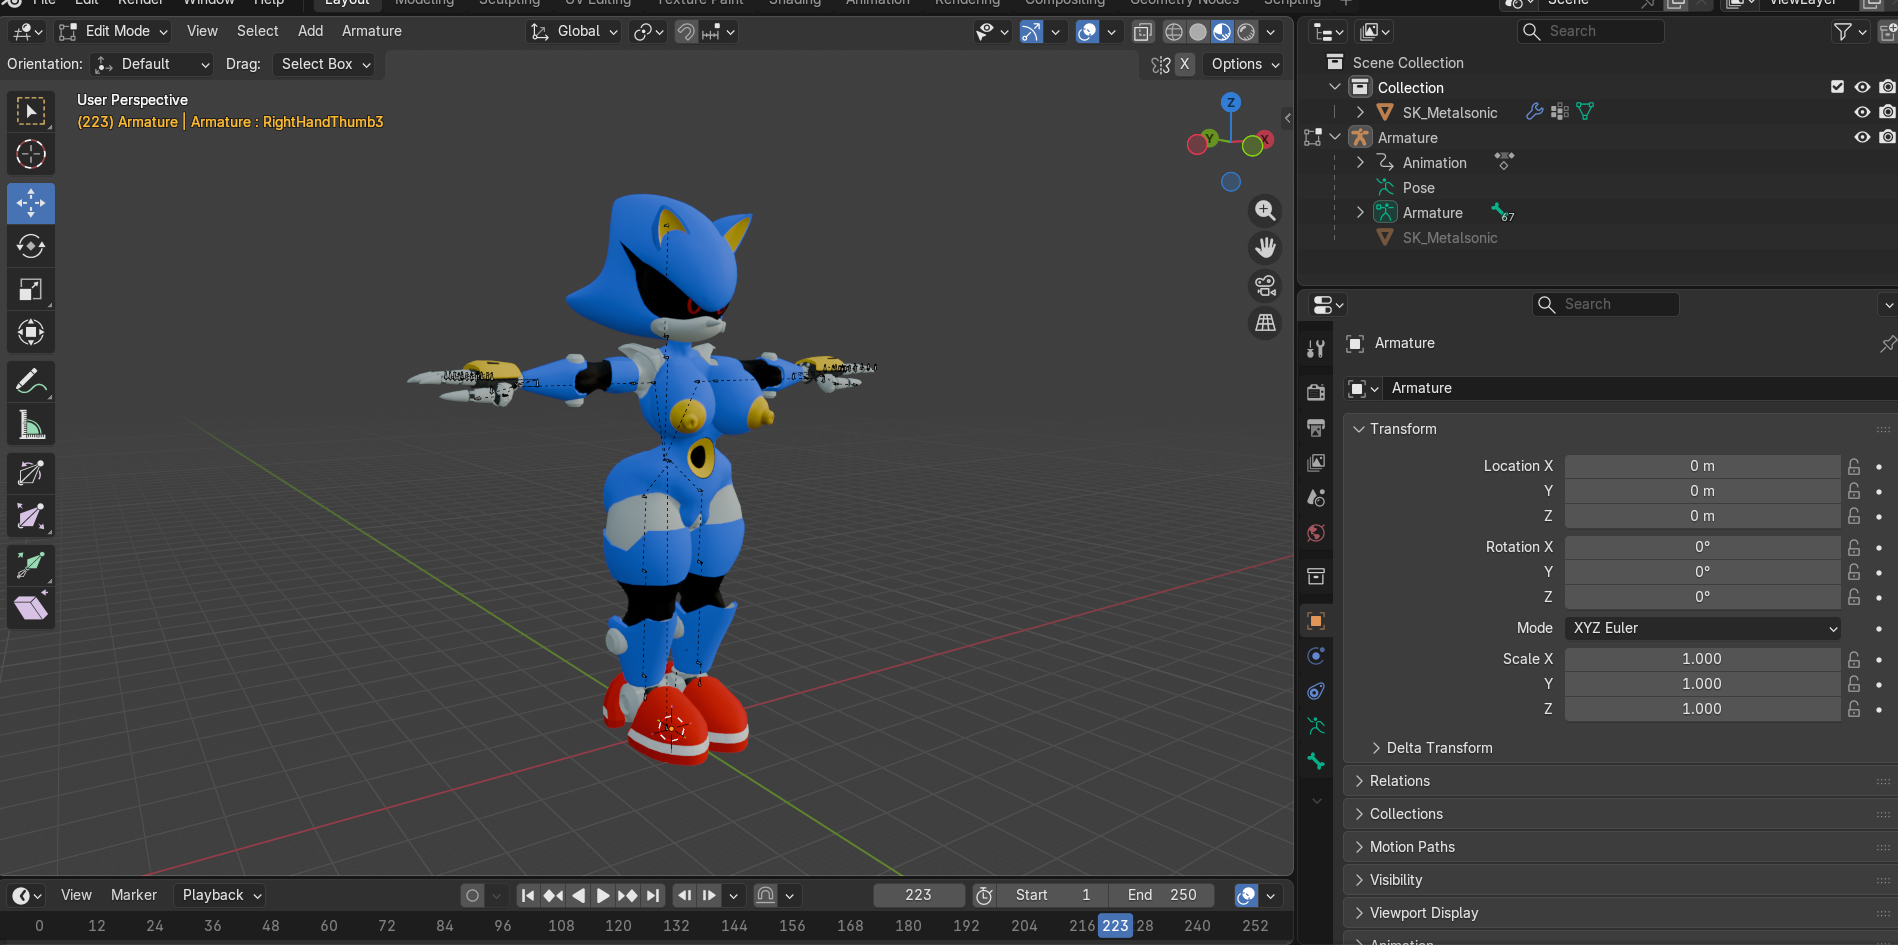Toggle gizmo visibility in the viewport
The width and height of the screenshot is (1898, 945).
click(1031, 32)
